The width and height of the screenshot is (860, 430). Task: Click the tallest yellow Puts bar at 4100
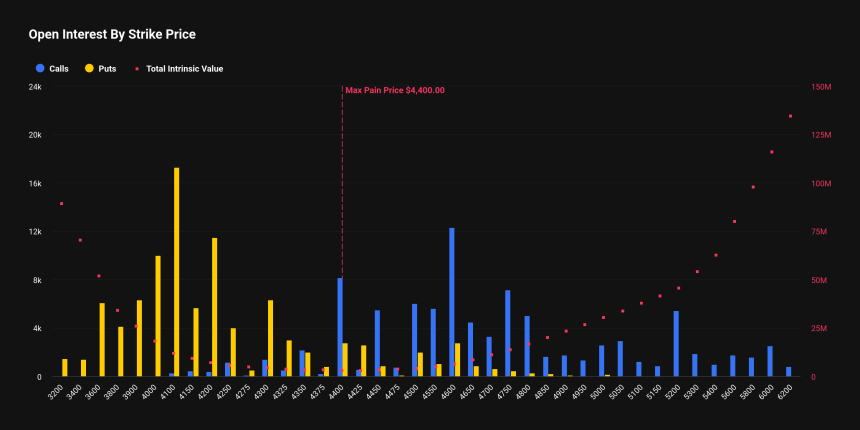[x=177, y=272]
